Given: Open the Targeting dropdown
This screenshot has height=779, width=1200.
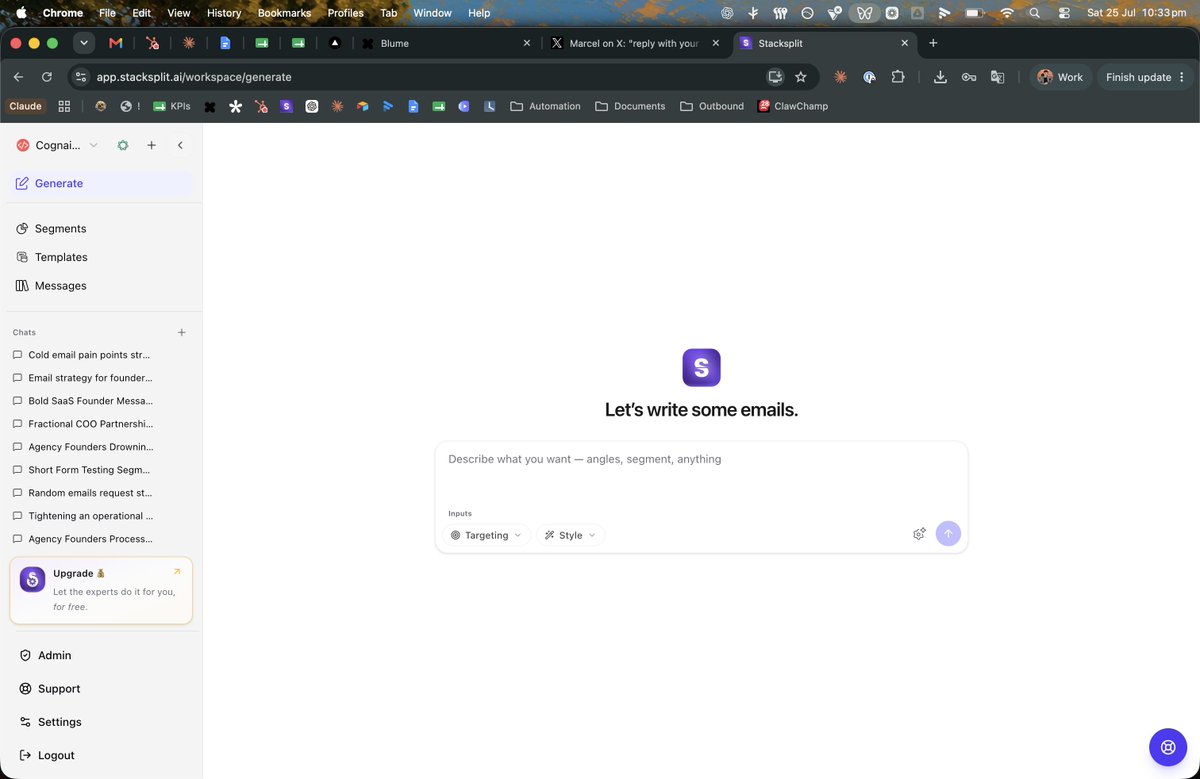Looking at the screenshot, I should tap(486, 535).
